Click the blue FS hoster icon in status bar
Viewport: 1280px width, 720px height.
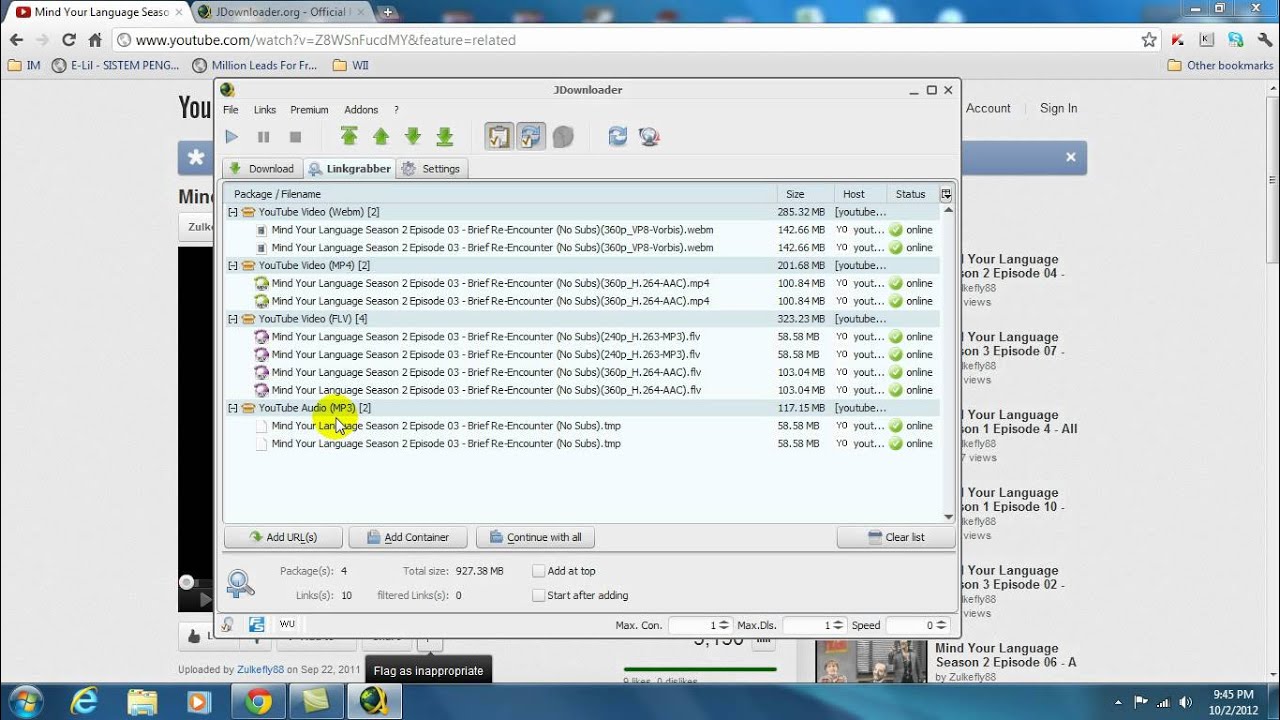click(257, 624)
